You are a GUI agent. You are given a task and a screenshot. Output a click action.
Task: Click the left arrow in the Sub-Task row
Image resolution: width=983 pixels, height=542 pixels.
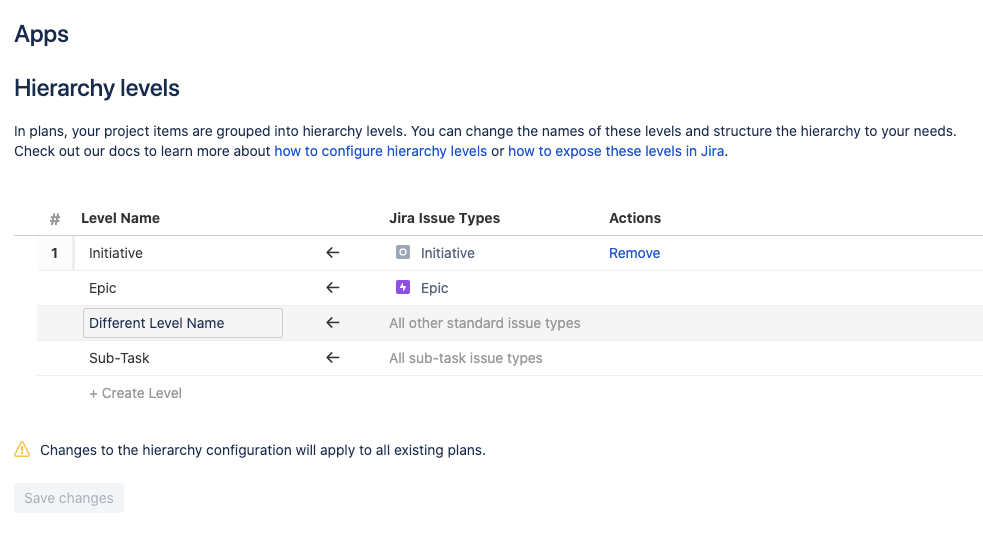point(333,358)
